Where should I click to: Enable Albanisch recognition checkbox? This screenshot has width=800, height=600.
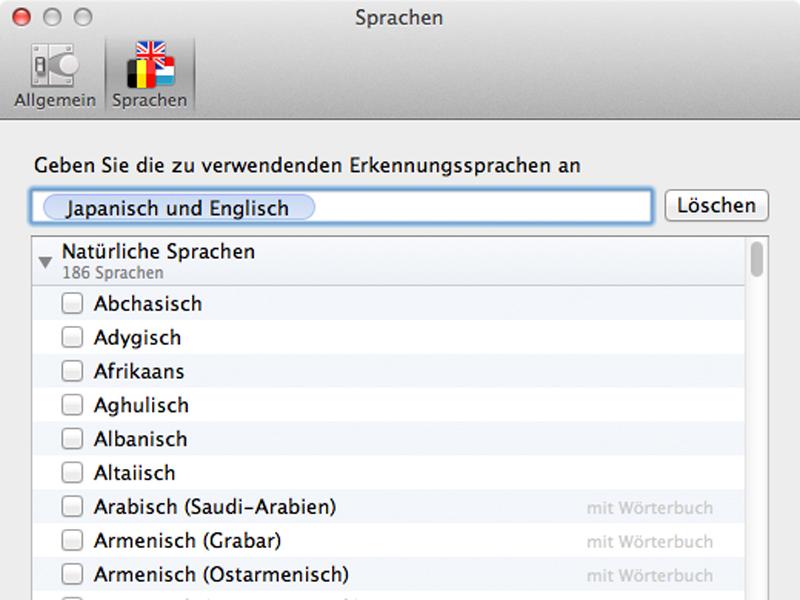pos(72,439)
